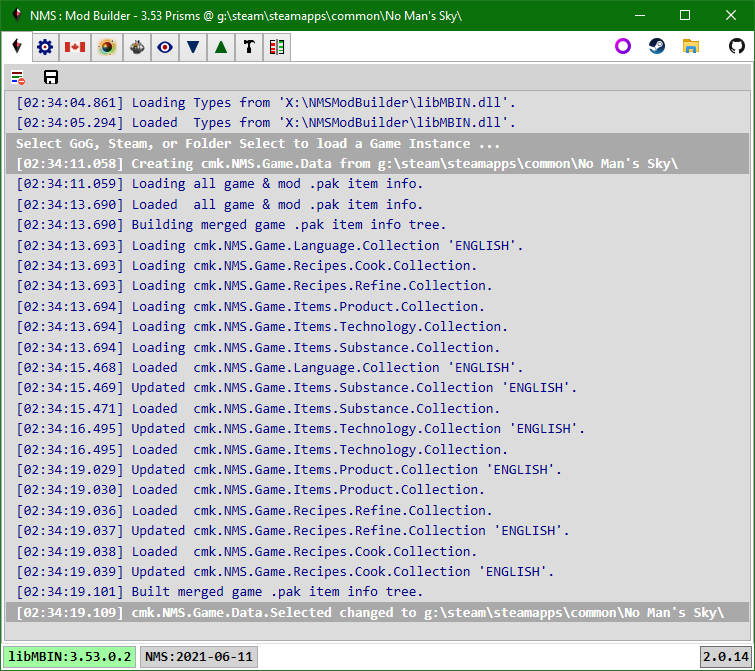Clear the log with the list-remove icon
755x671 pixels.
tap(18, 77)
